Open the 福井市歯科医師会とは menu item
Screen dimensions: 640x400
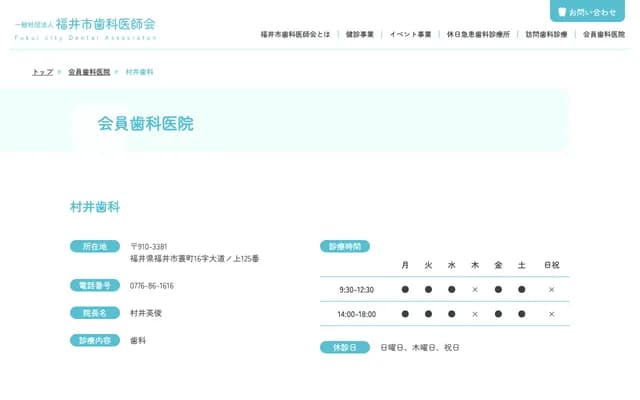point(295,34)
